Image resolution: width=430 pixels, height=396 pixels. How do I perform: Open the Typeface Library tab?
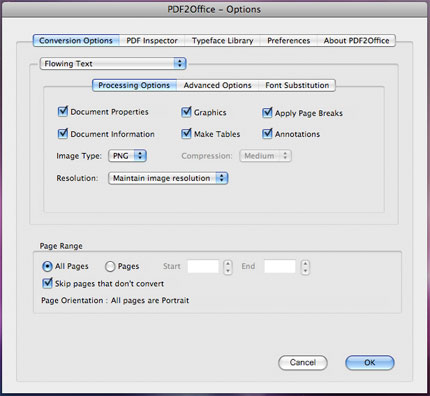click(222, 41)
